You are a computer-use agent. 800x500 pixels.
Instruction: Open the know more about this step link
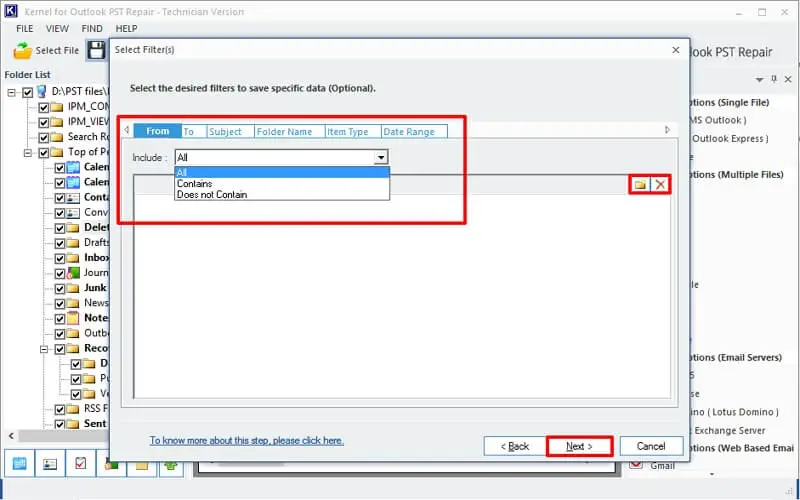click(x=246, y=440)
